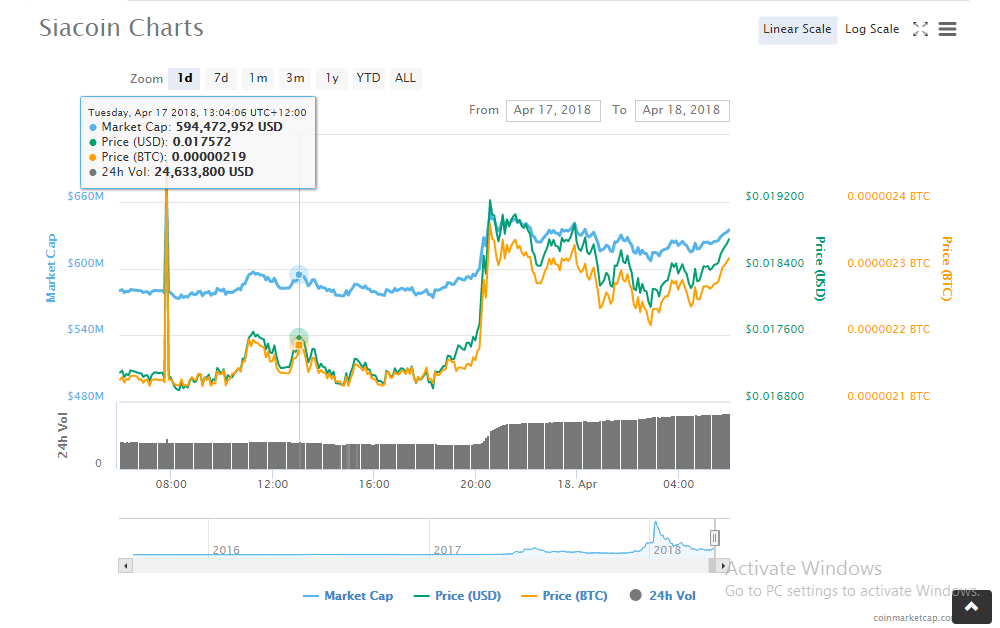
Task: Click the Price (USD) vertical axis title
Action: 820,268
